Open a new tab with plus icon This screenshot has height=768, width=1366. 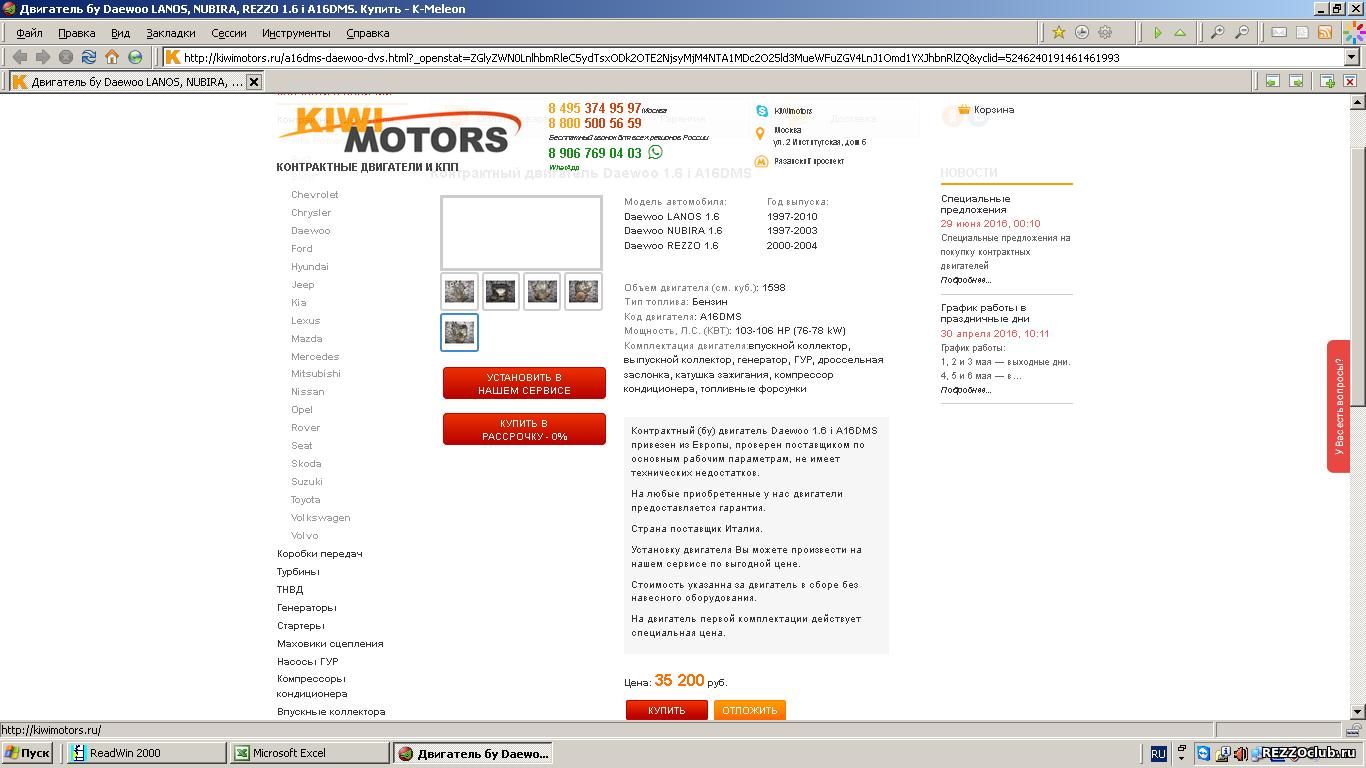click(x=1327, y=81)
